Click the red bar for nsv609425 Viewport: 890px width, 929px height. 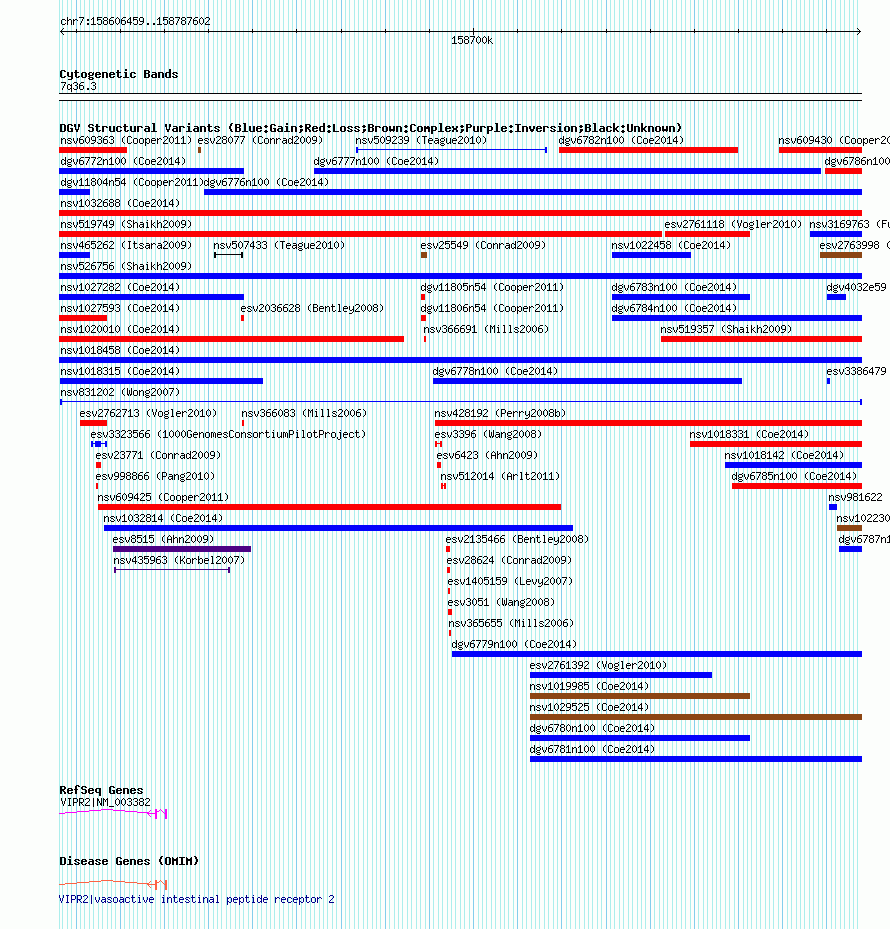click(x=329, y=507)
